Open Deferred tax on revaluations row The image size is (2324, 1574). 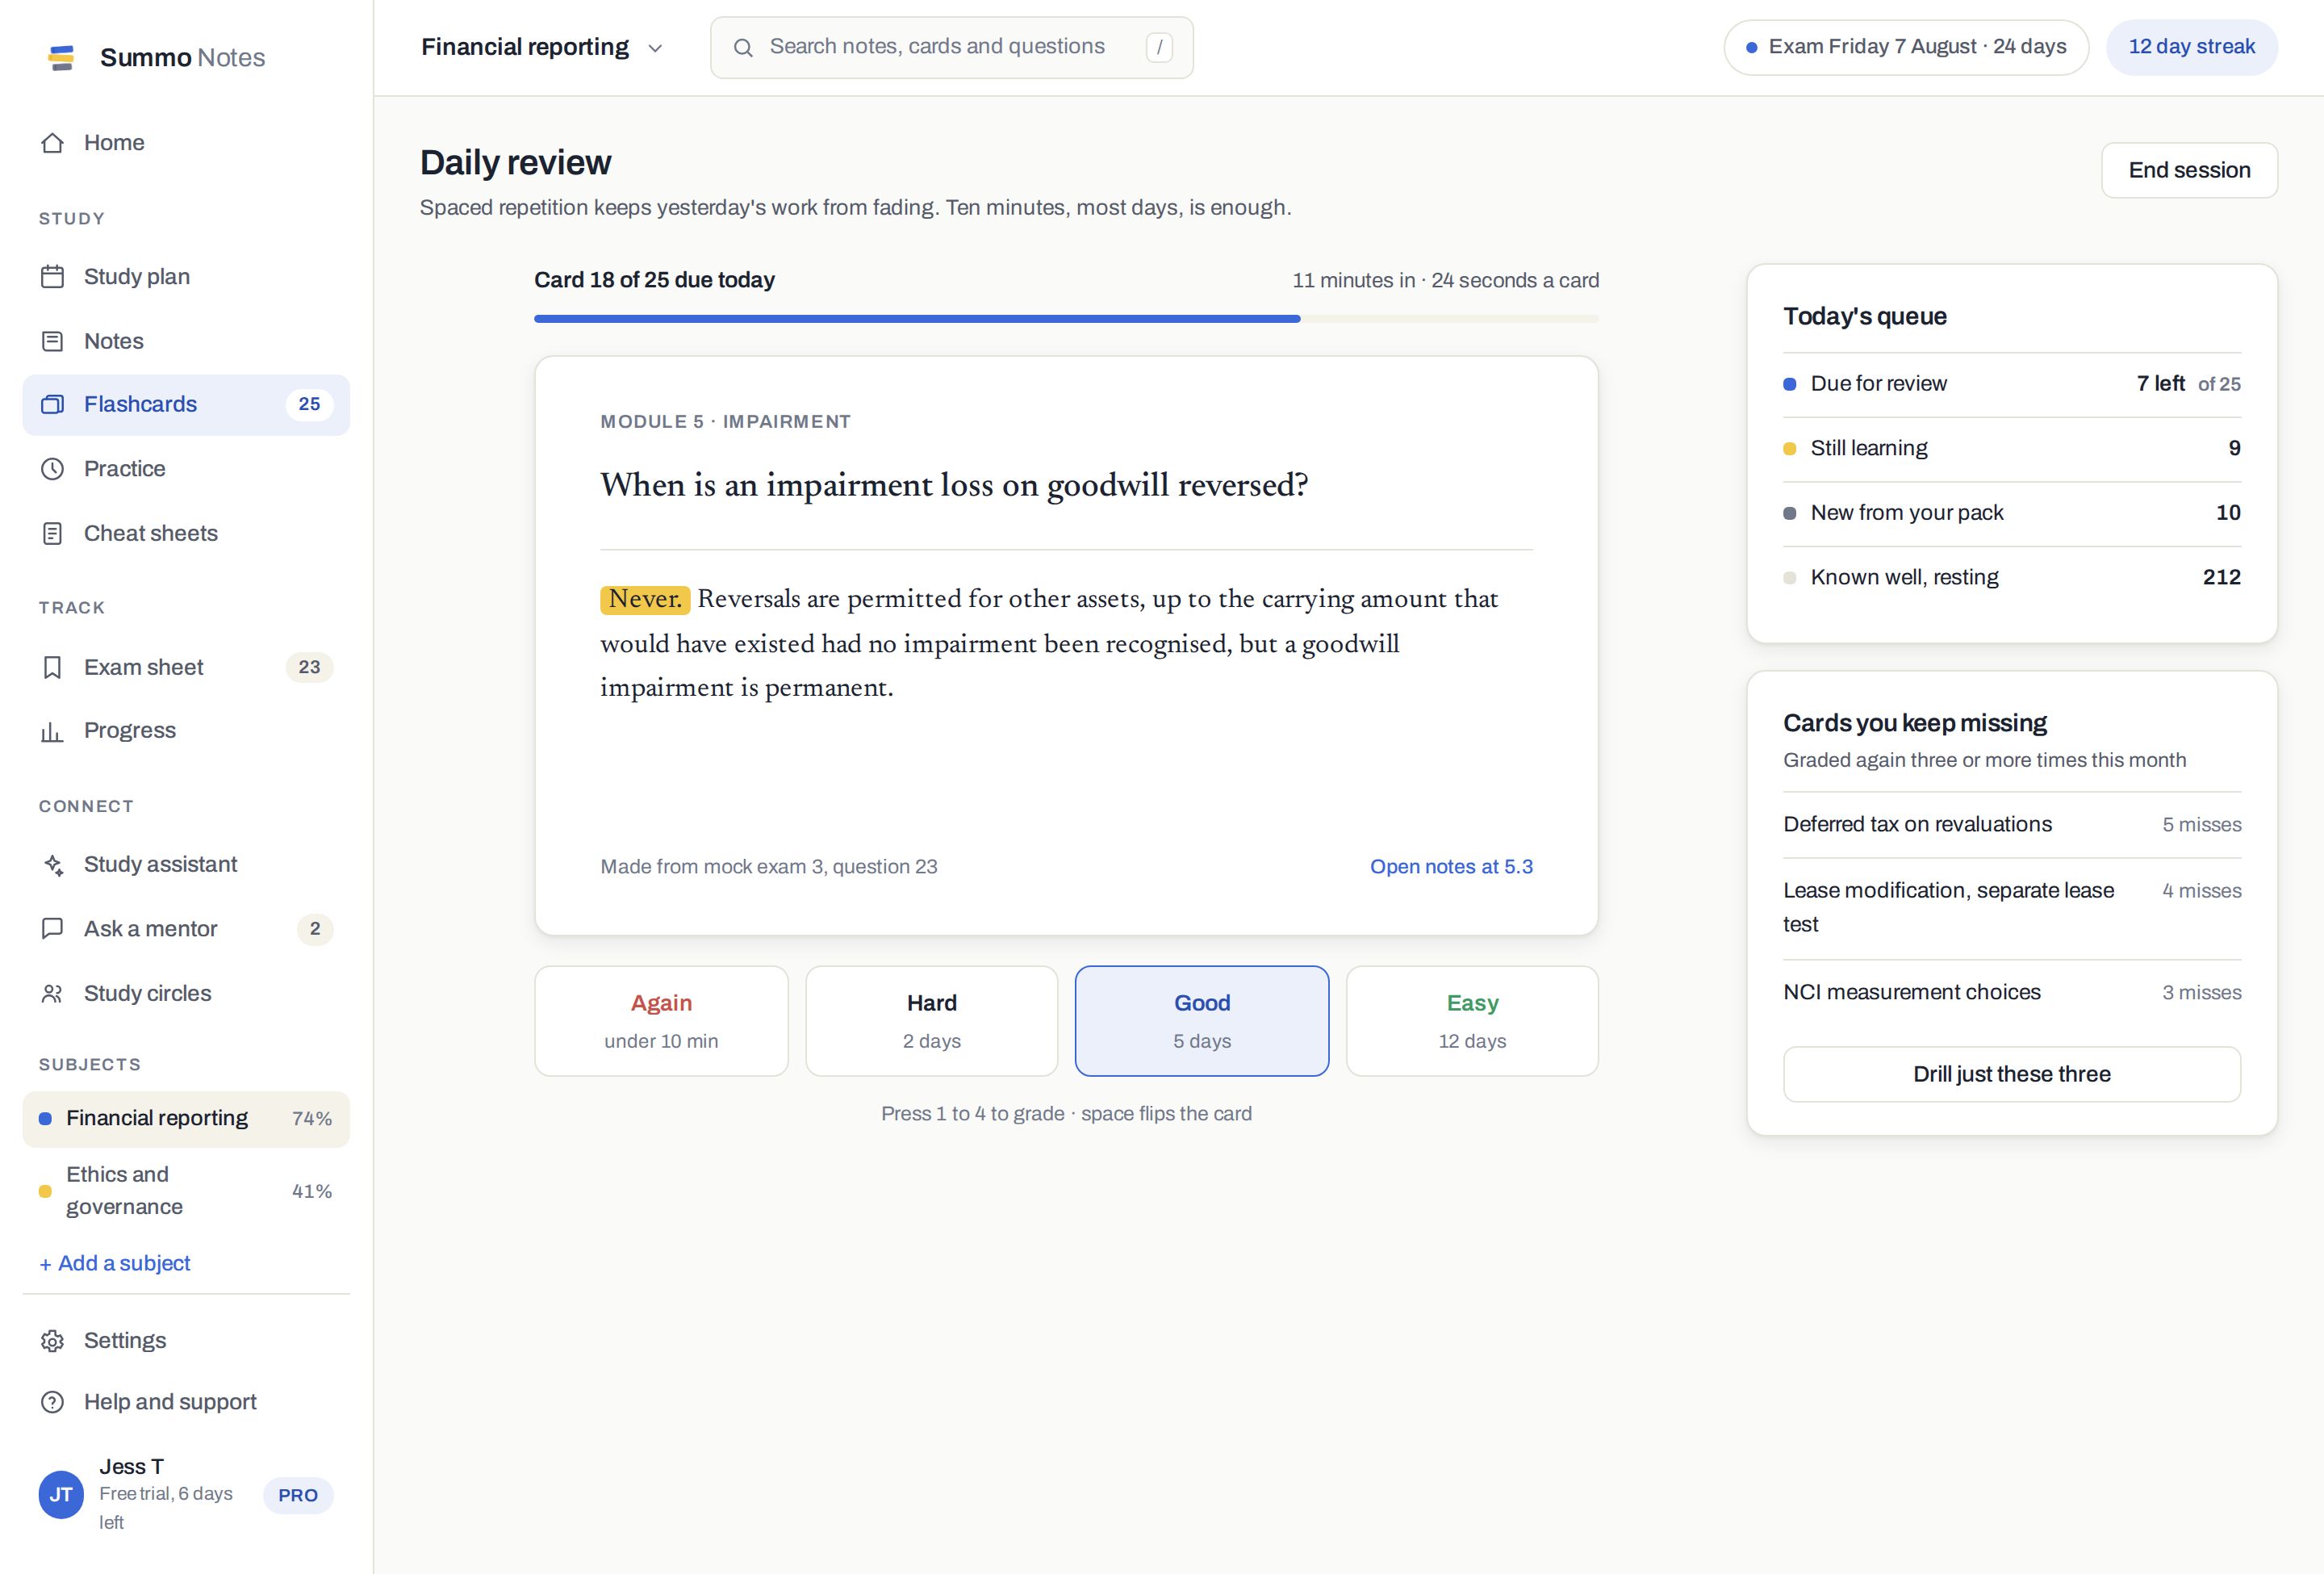pyautogui.click(x=2012, y=825)
